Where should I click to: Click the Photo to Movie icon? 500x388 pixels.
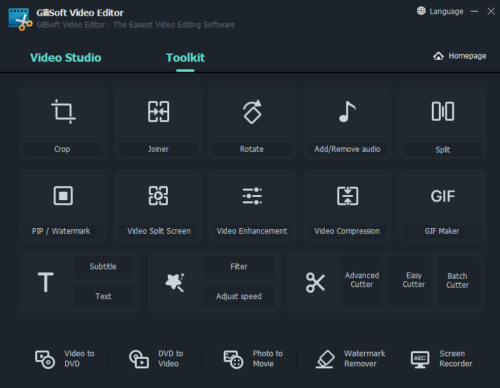click(233, 359)
